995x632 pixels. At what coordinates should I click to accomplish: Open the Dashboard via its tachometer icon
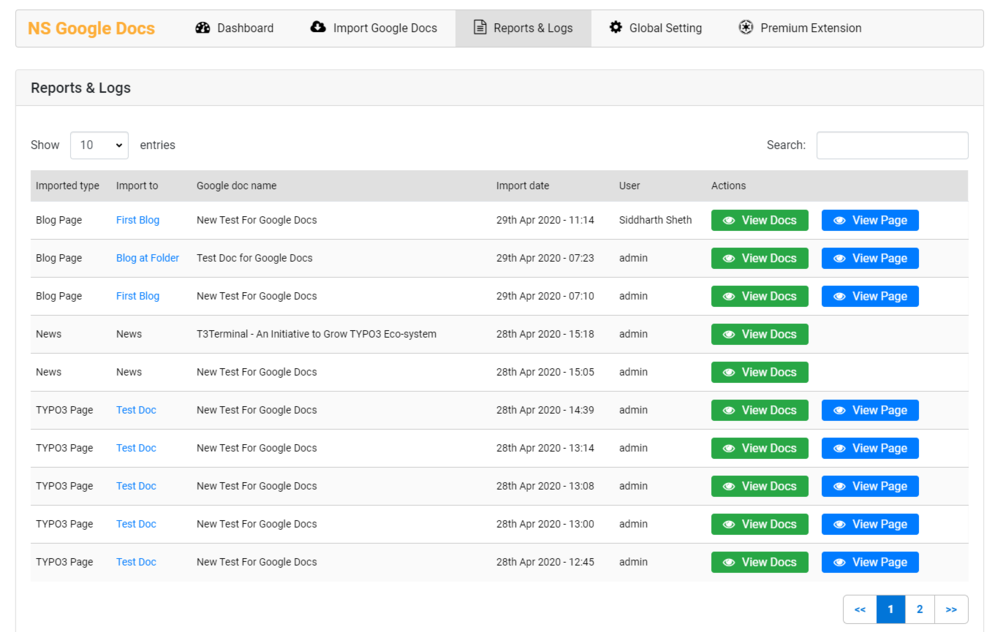point(203,28)
